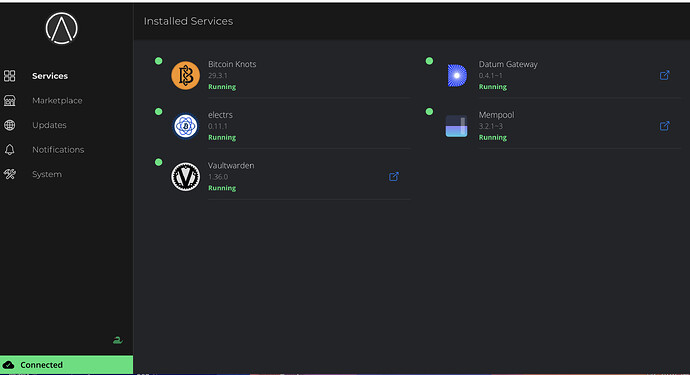Viewport: 690px width, 375px height.
Task: Open the Updates menu item
Action: pos(49,125)
